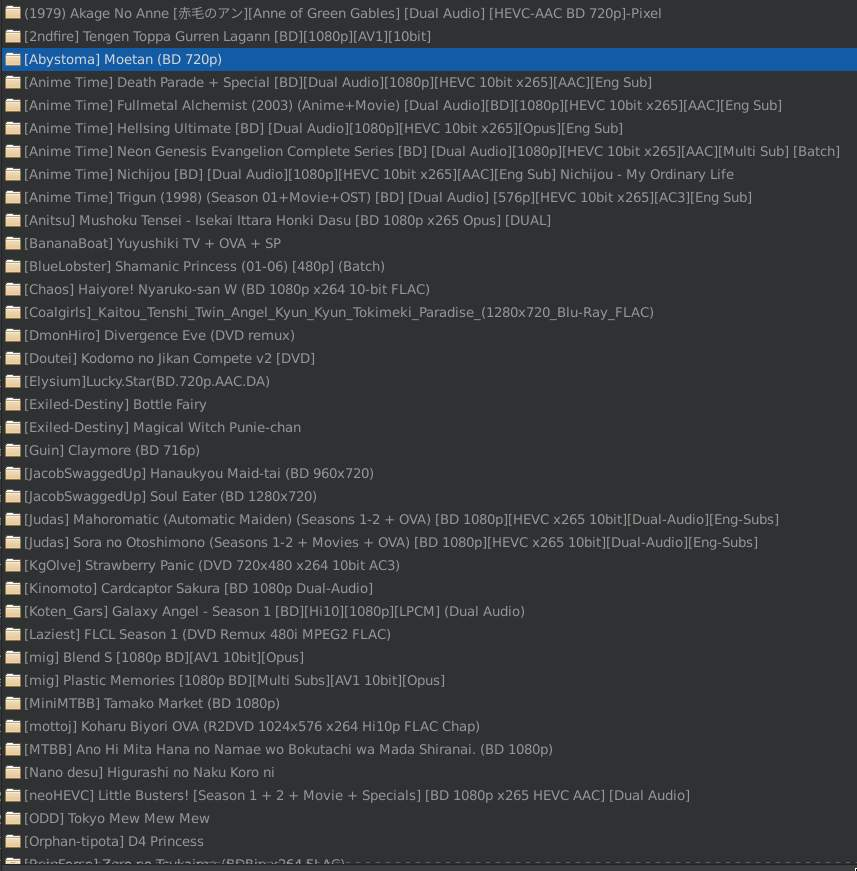Select the Coalgirls Kaitou Tenshi folder icon
857x871 pixels.
pyautogui.click(x=13, y=312)
